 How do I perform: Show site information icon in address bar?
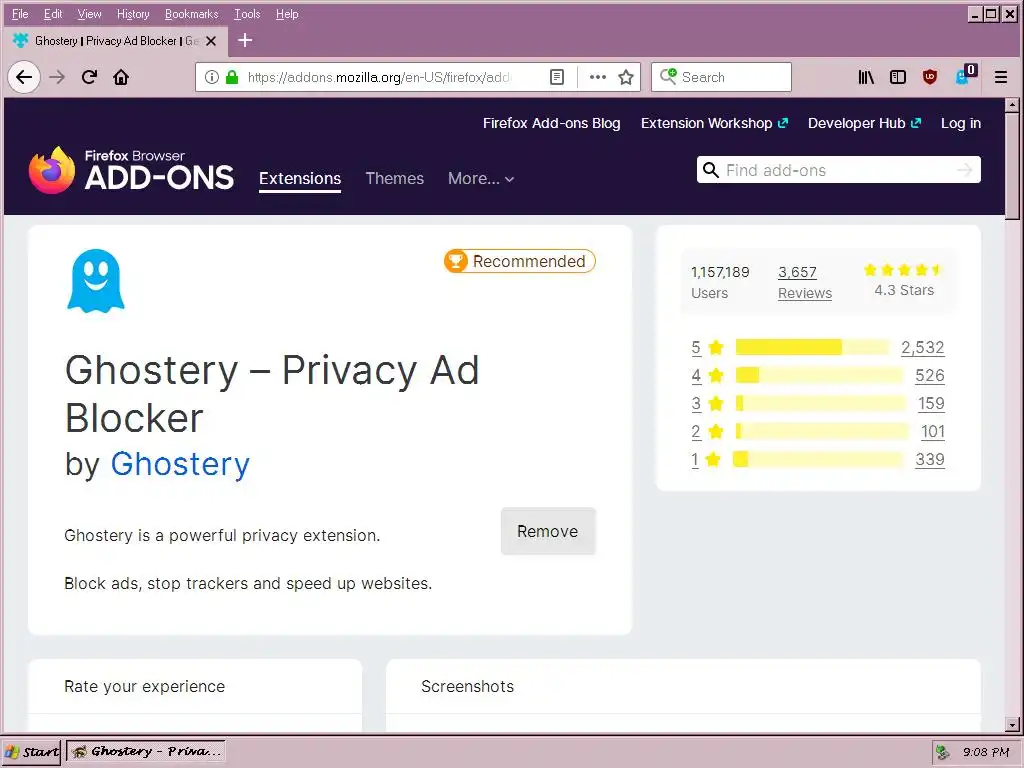pos(212,77)
